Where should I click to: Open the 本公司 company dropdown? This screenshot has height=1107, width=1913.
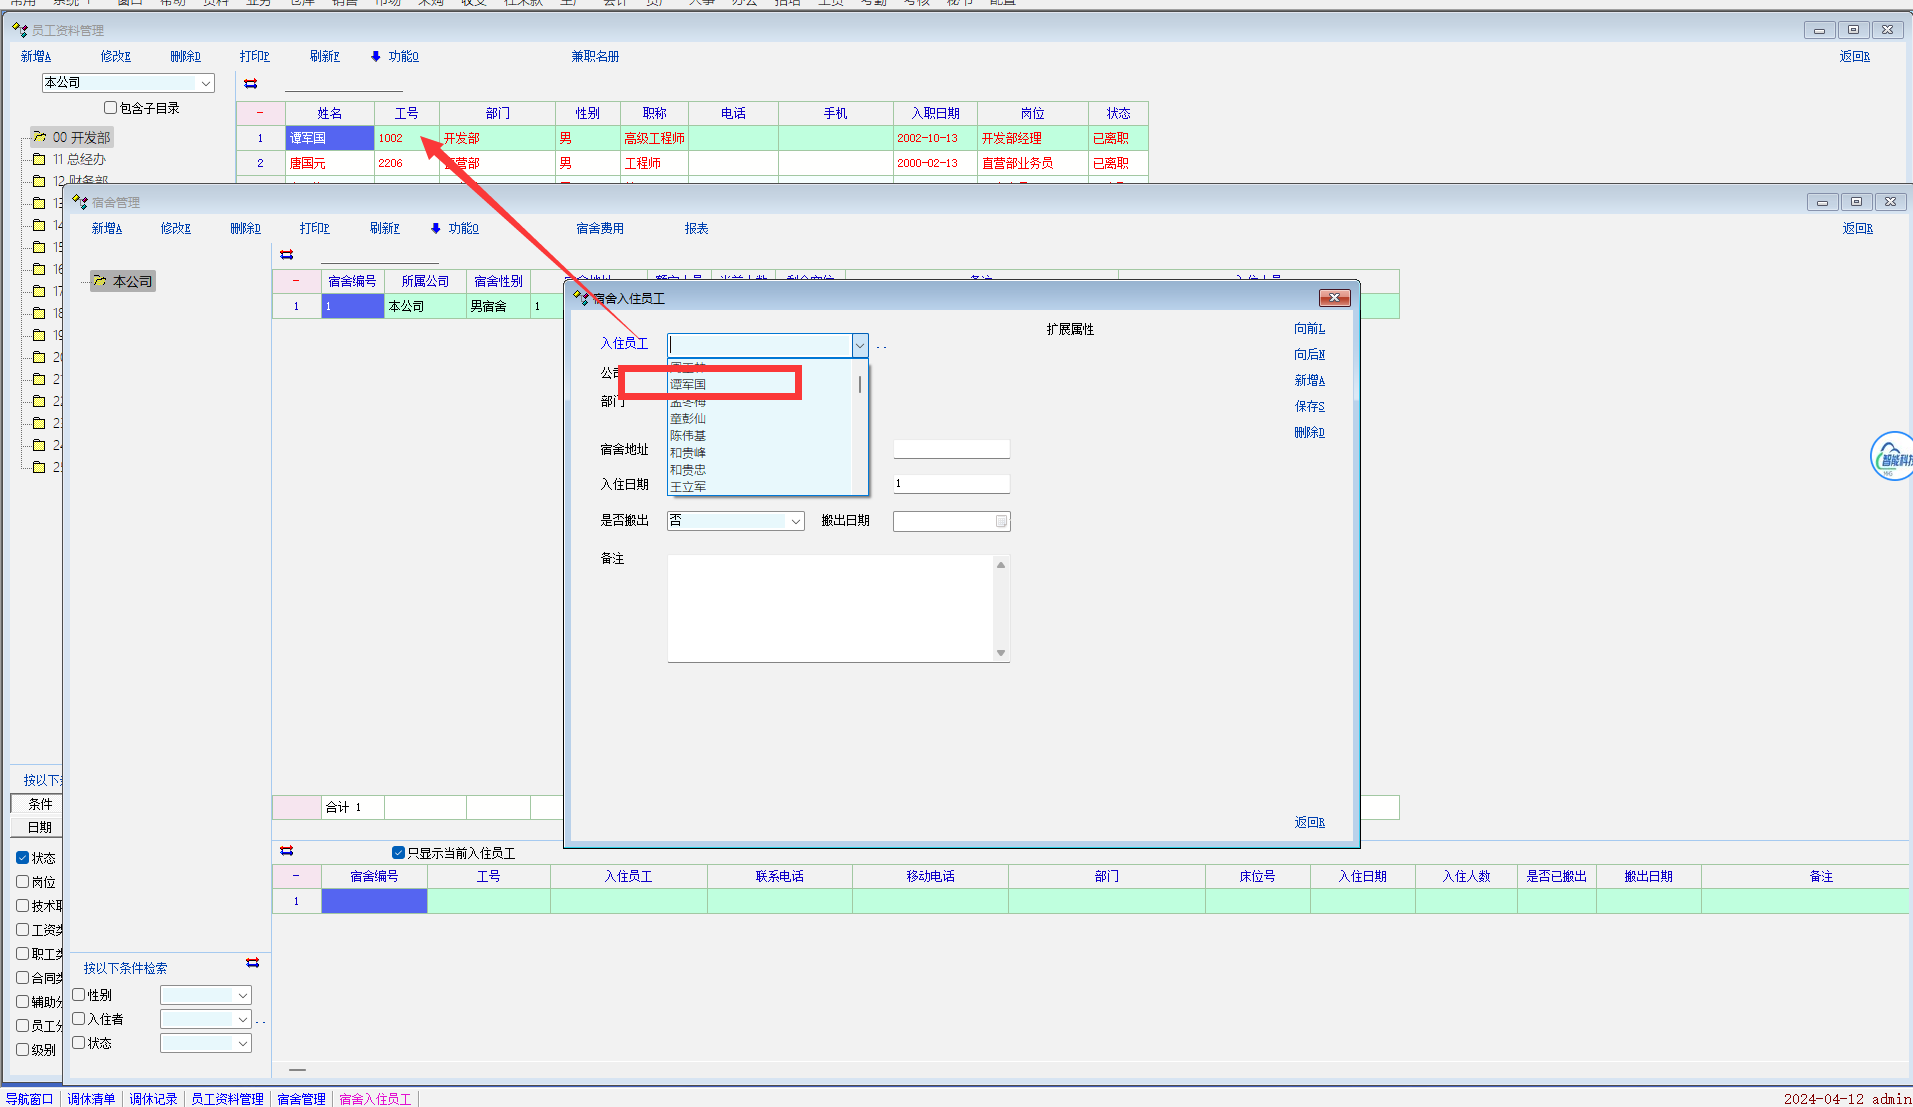coord(205,83)
